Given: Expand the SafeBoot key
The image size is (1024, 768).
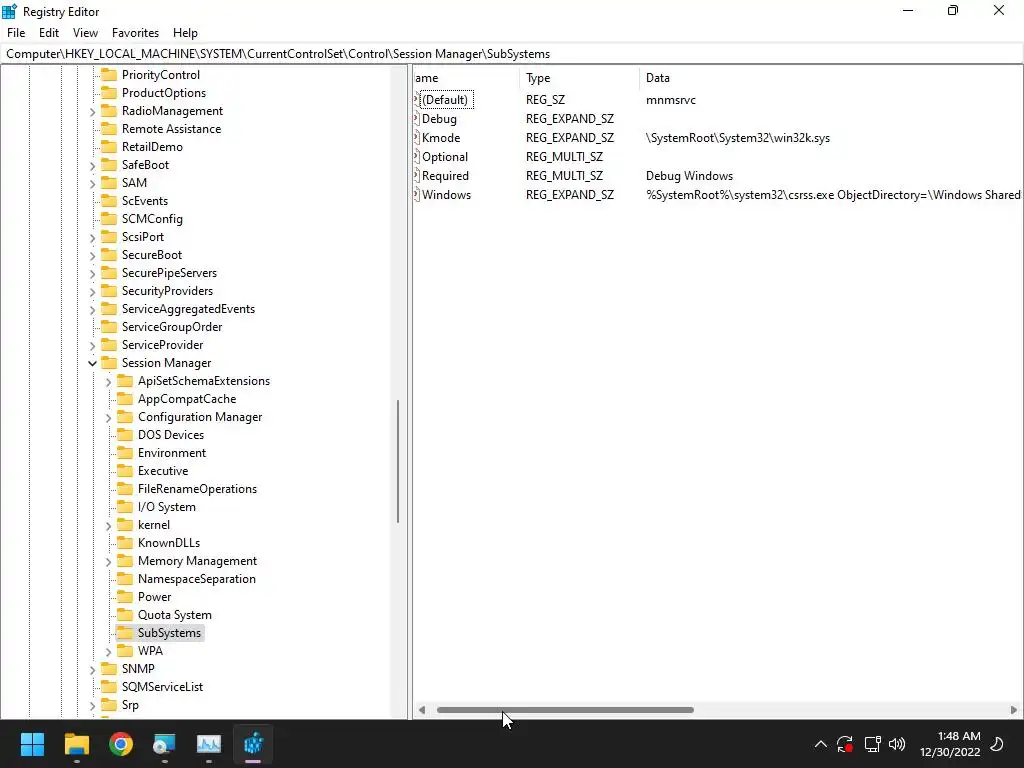Looking at the screenshot, I should tap(92, 165).
